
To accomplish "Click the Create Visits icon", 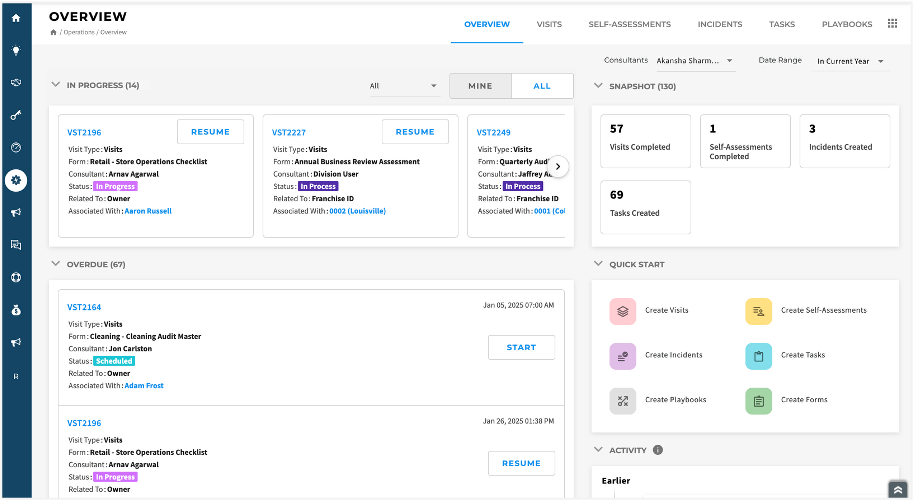I will 623,311.
